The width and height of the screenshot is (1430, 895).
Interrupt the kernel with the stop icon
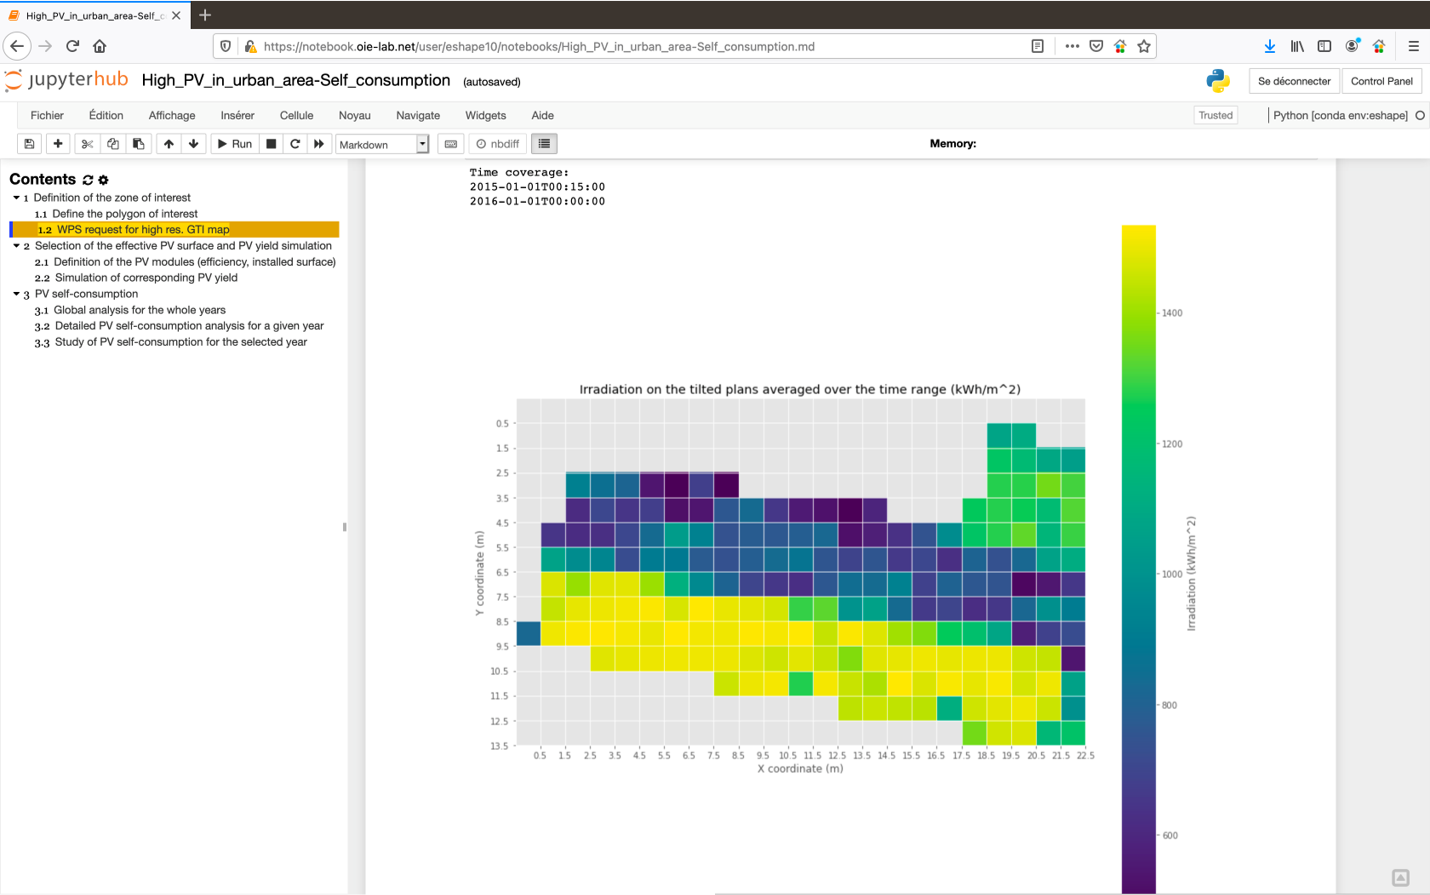[270, 143]
